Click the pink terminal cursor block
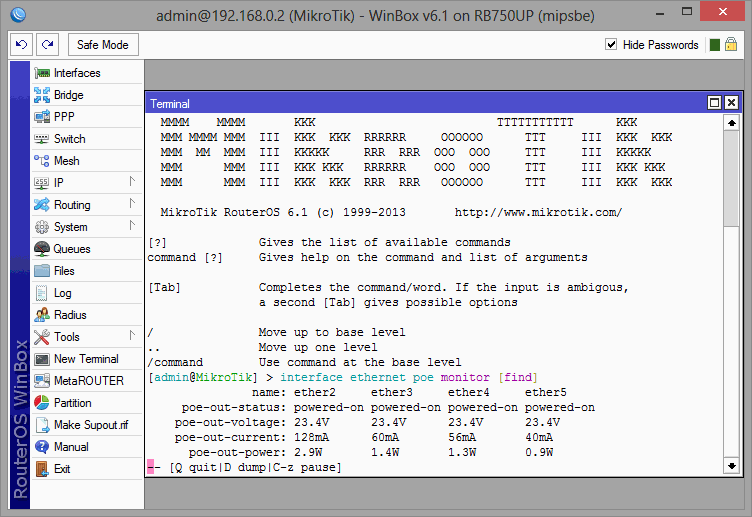The image size is (752, 517). 151,467
